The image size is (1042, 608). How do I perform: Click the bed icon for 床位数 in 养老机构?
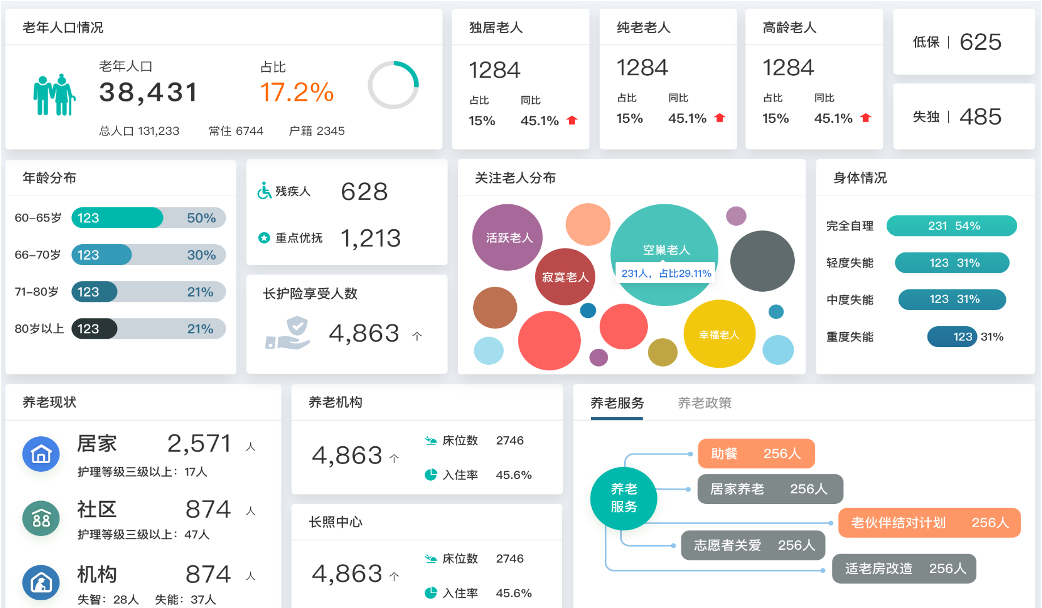point(430,440)
